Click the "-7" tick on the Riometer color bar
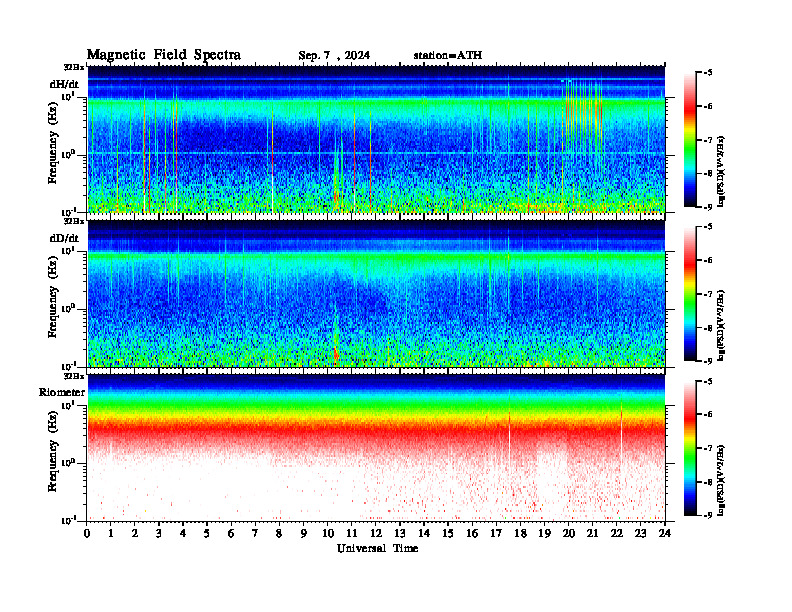 [708, 448]
